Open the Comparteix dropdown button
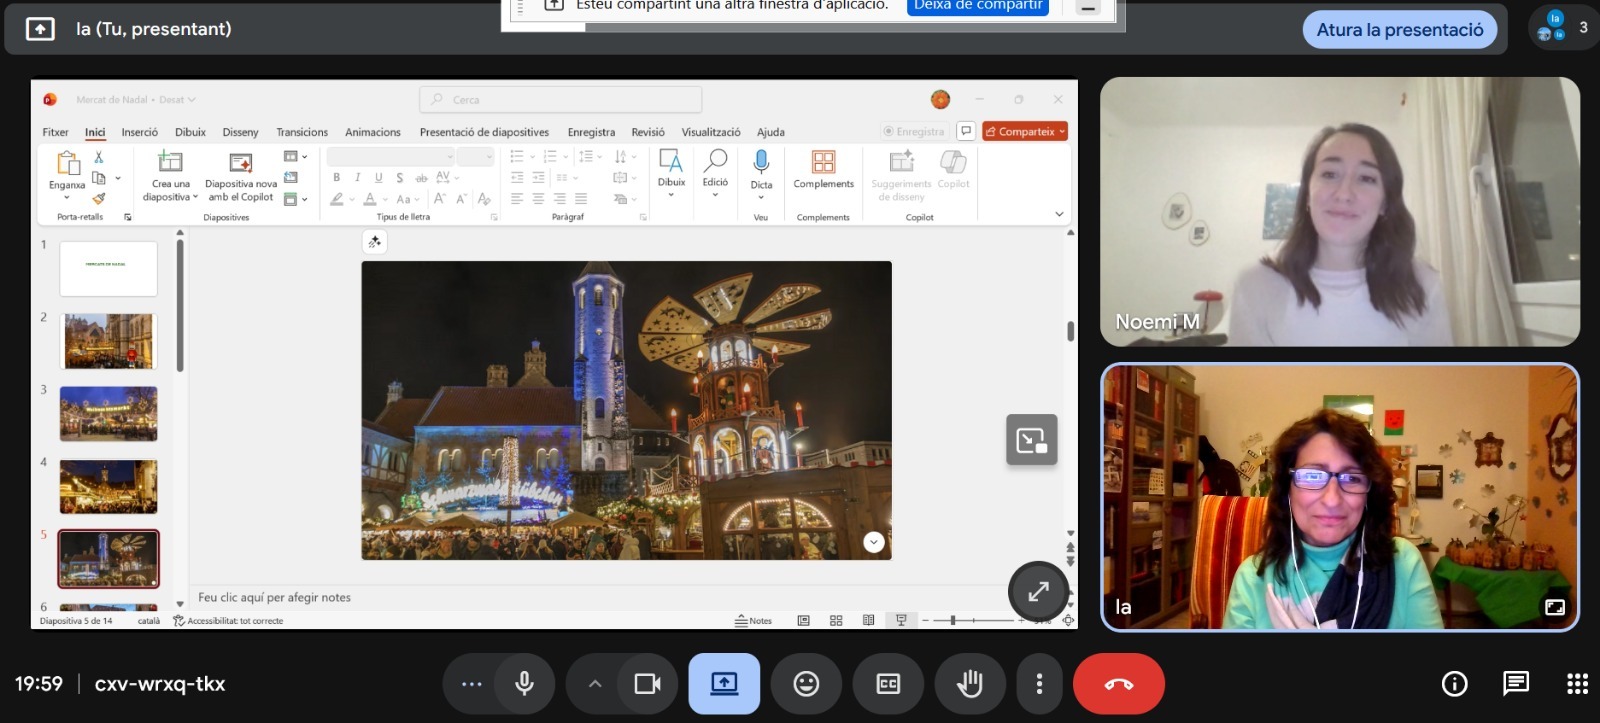Viewport: 1600px width, 723px height. (x=1026, y=132)
